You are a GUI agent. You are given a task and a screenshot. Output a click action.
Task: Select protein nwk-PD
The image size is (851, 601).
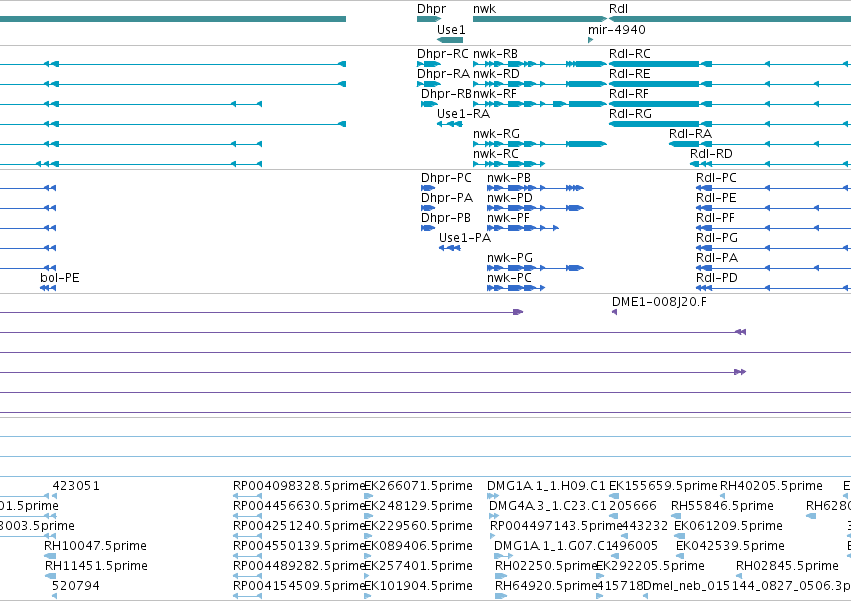[535, 208]
